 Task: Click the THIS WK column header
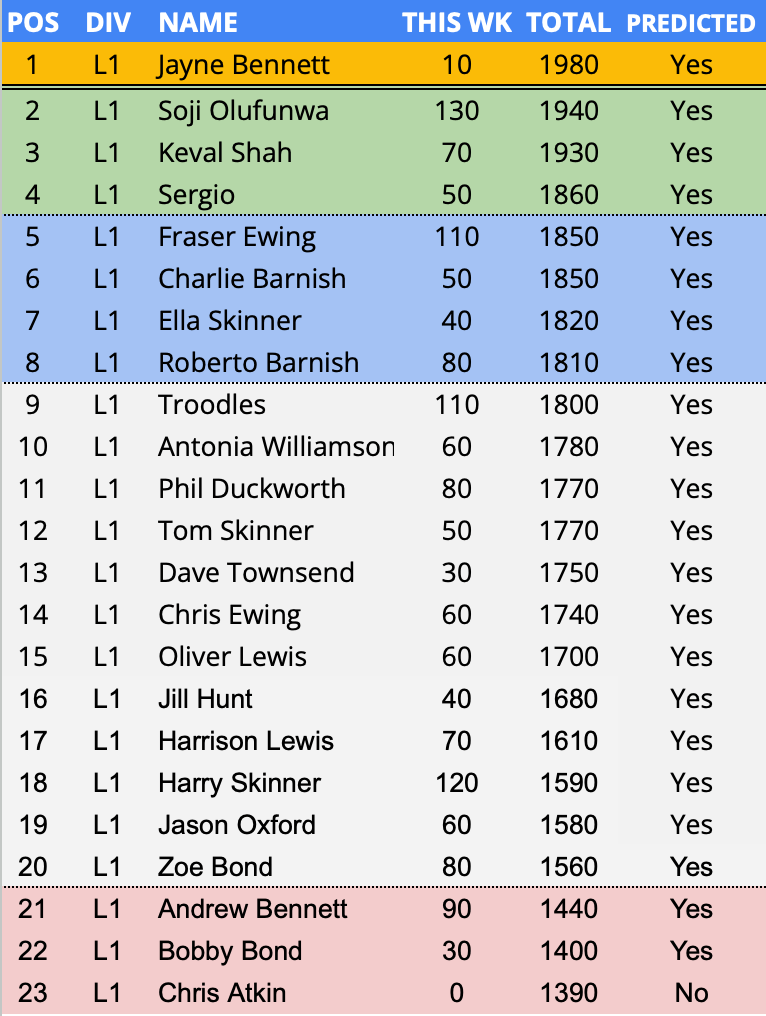(457, 22)
